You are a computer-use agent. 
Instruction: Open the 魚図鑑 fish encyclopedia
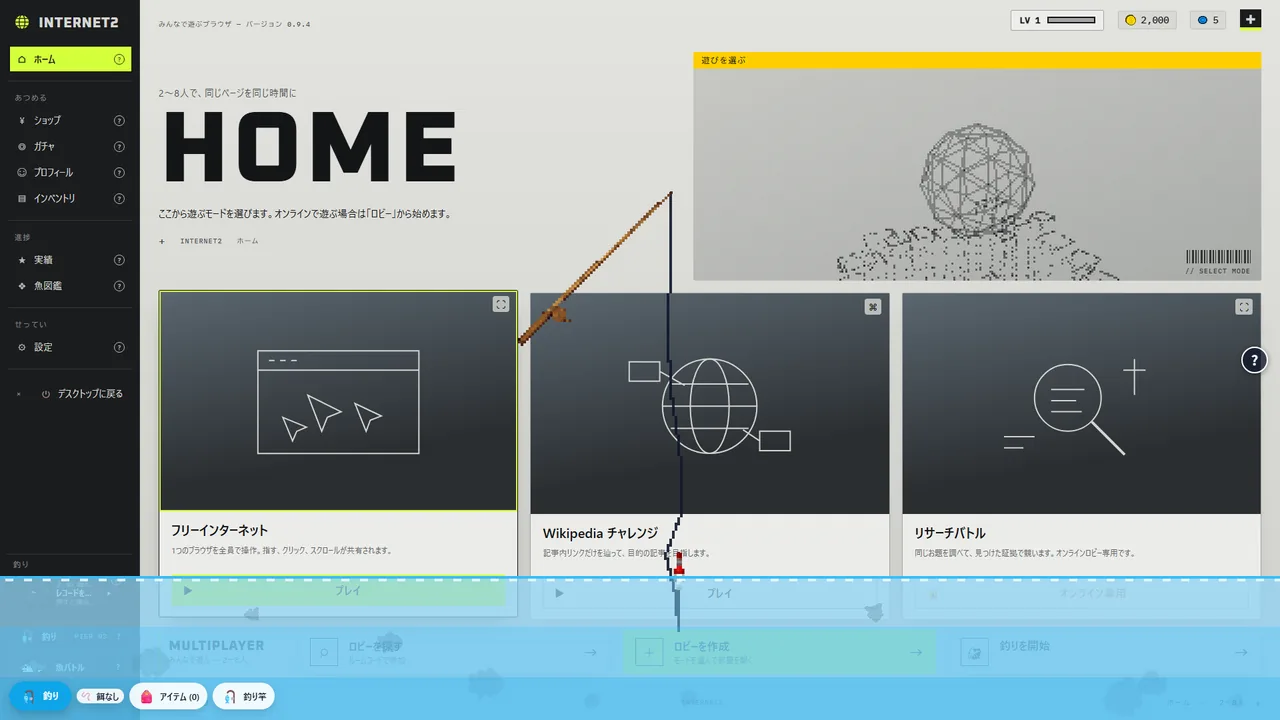[71, 286]
